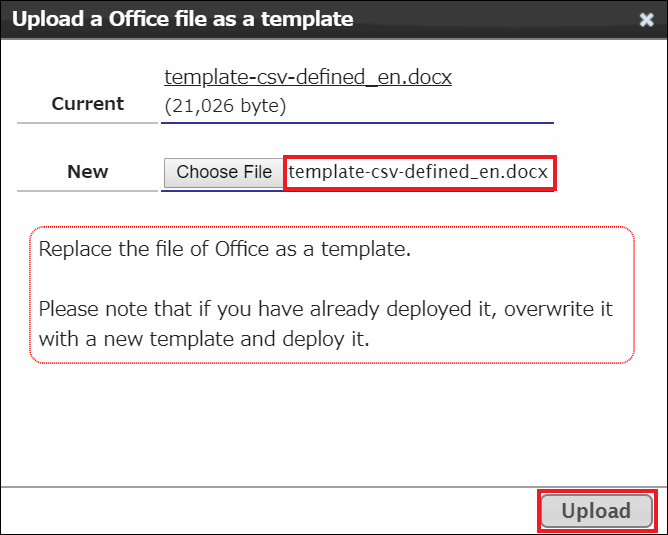Click the gray line under the New label
The width and height of the screenshot is (668, 535).
click(87, 191)
